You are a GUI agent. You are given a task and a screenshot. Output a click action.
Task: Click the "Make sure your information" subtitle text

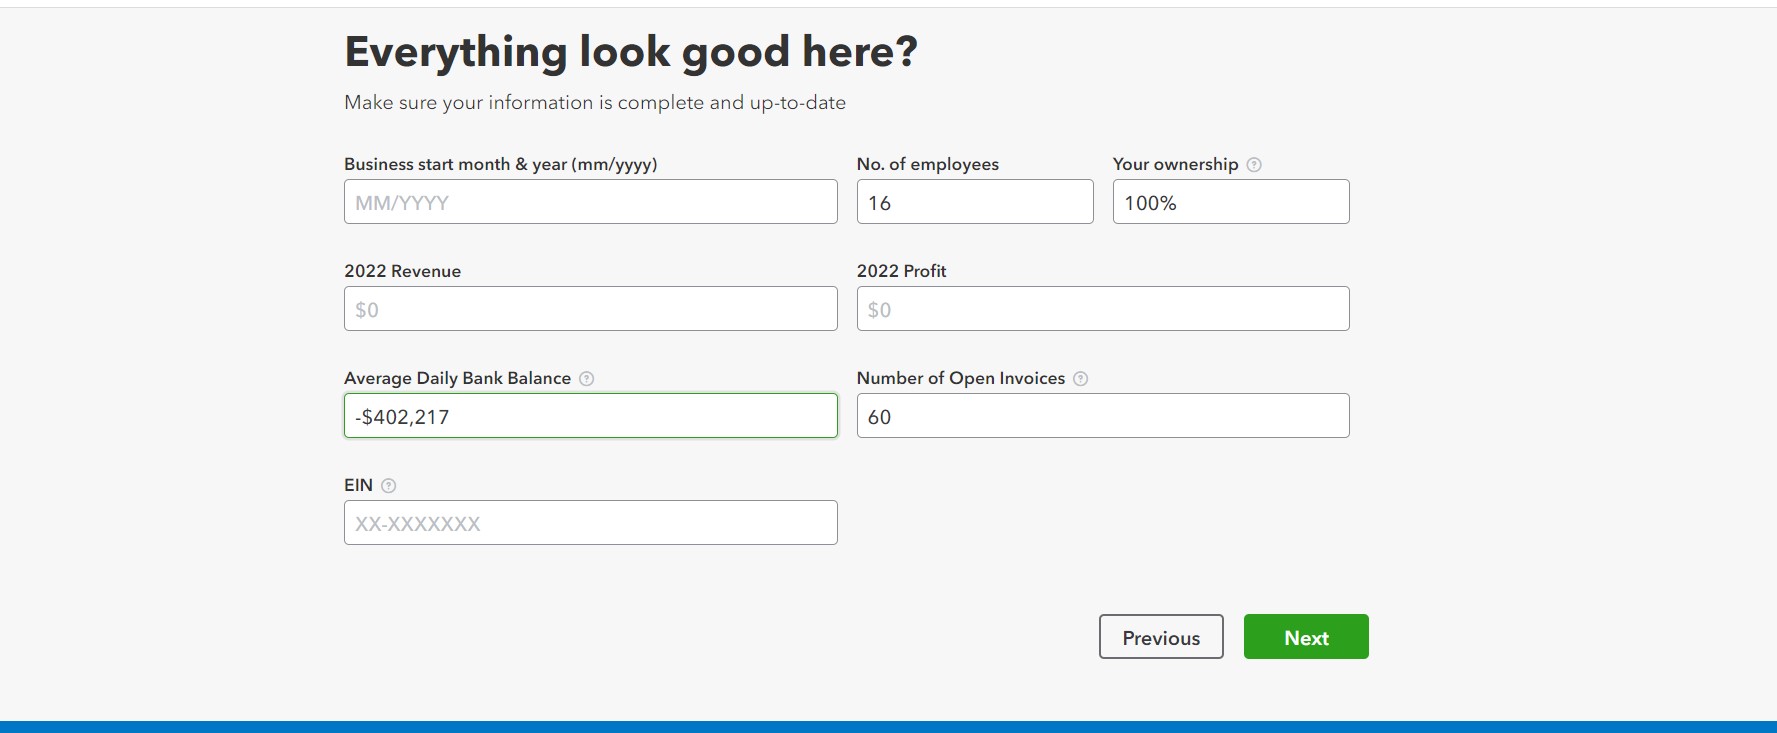(594, 103)
